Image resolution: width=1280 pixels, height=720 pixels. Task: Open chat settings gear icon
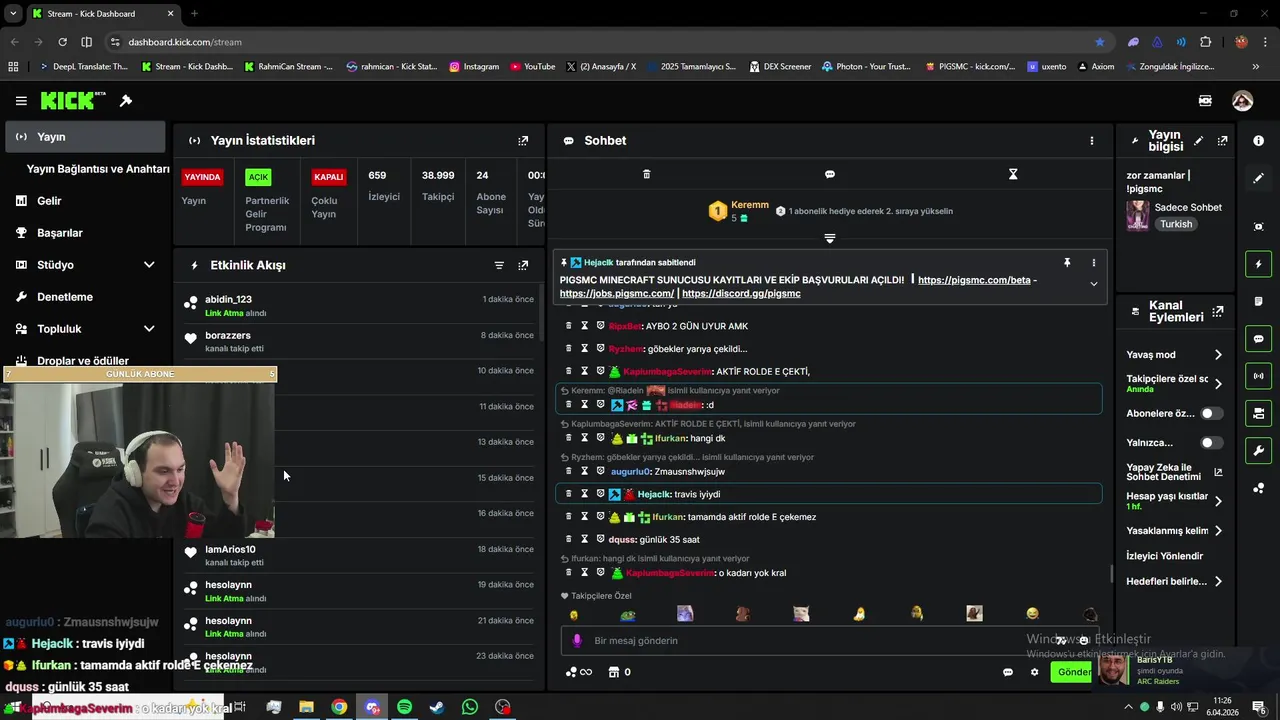coord(1034,672)
